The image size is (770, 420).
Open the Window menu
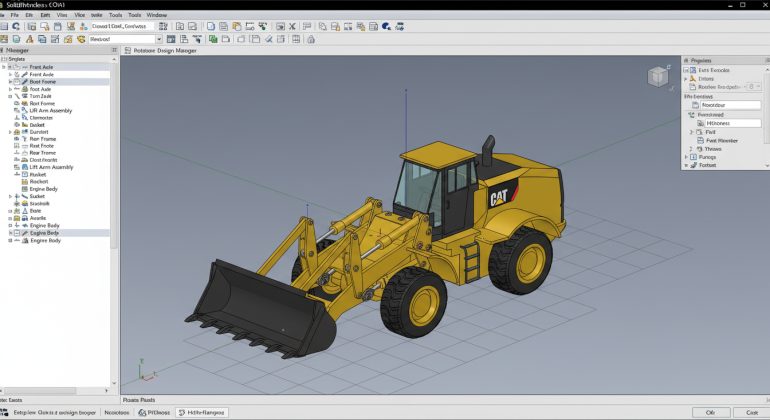pyautogui.click(x=156, y=15)
